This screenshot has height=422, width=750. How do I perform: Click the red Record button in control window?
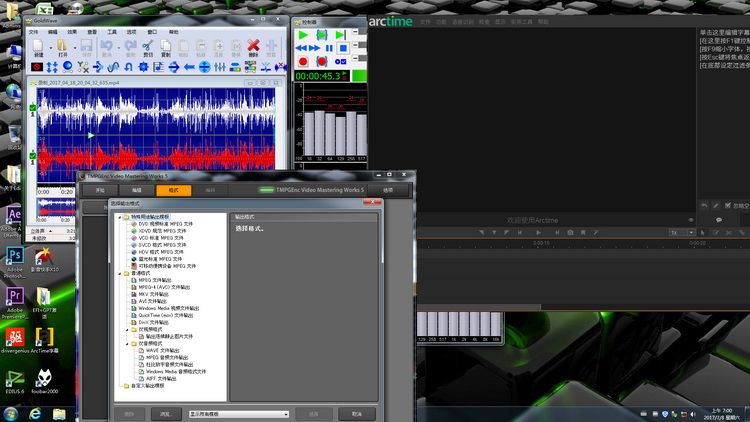(303, 62)
